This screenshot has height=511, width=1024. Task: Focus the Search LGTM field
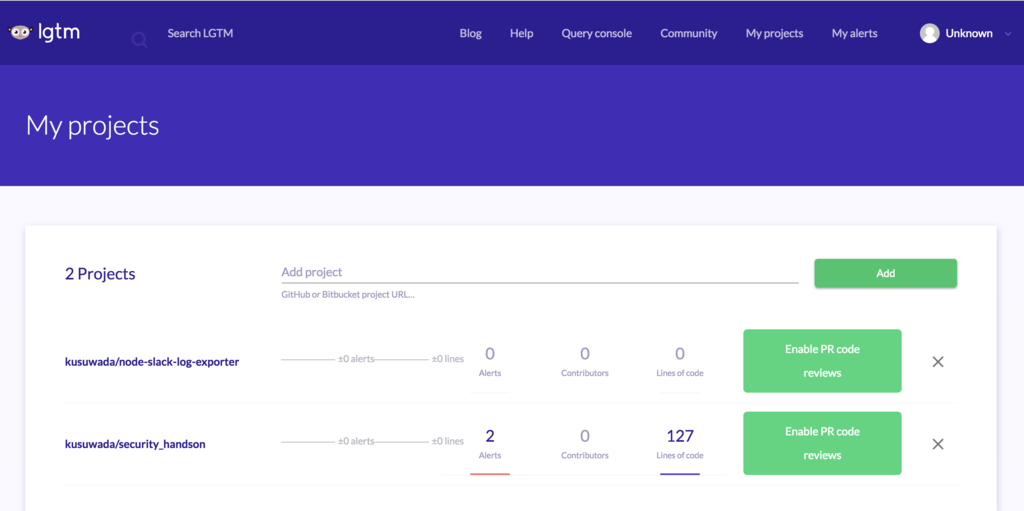200,33
